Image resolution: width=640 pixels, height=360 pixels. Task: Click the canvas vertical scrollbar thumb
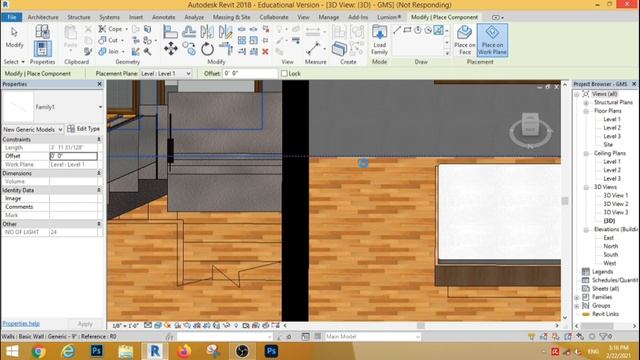point(565,201)
